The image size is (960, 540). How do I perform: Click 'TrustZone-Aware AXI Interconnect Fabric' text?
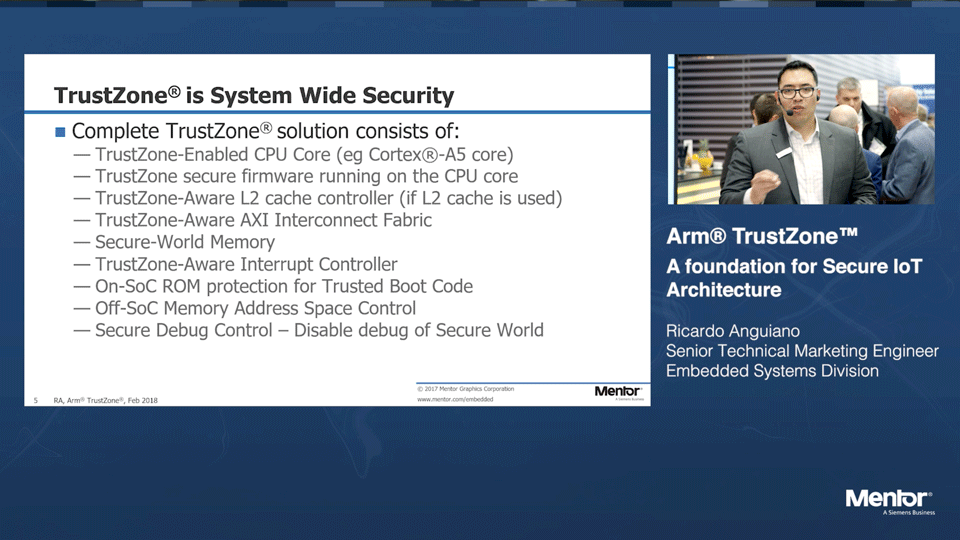click(x=263, y=220)
